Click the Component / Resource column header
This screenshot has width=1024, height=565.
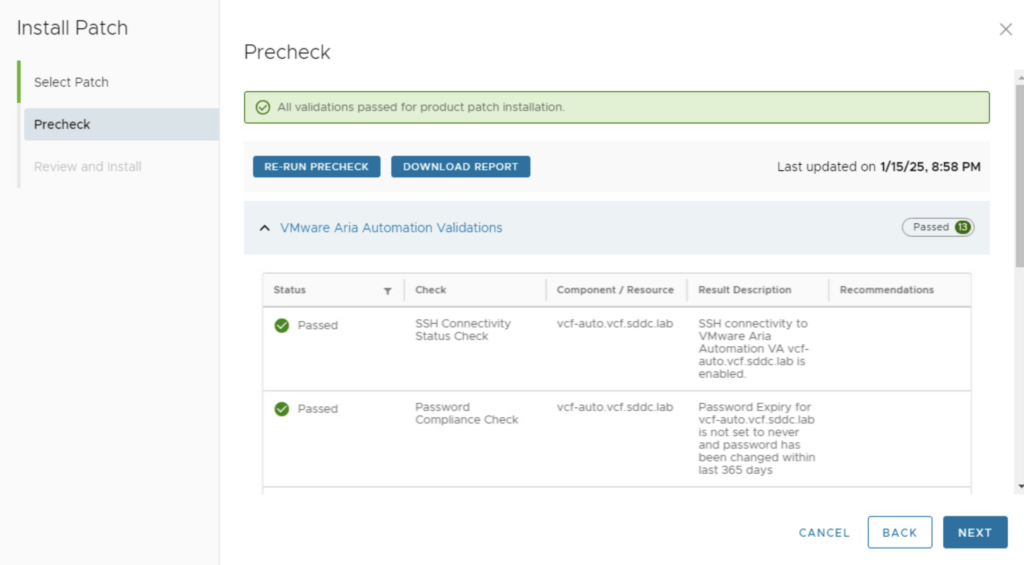pyautogui.click(x=615, y=290)
